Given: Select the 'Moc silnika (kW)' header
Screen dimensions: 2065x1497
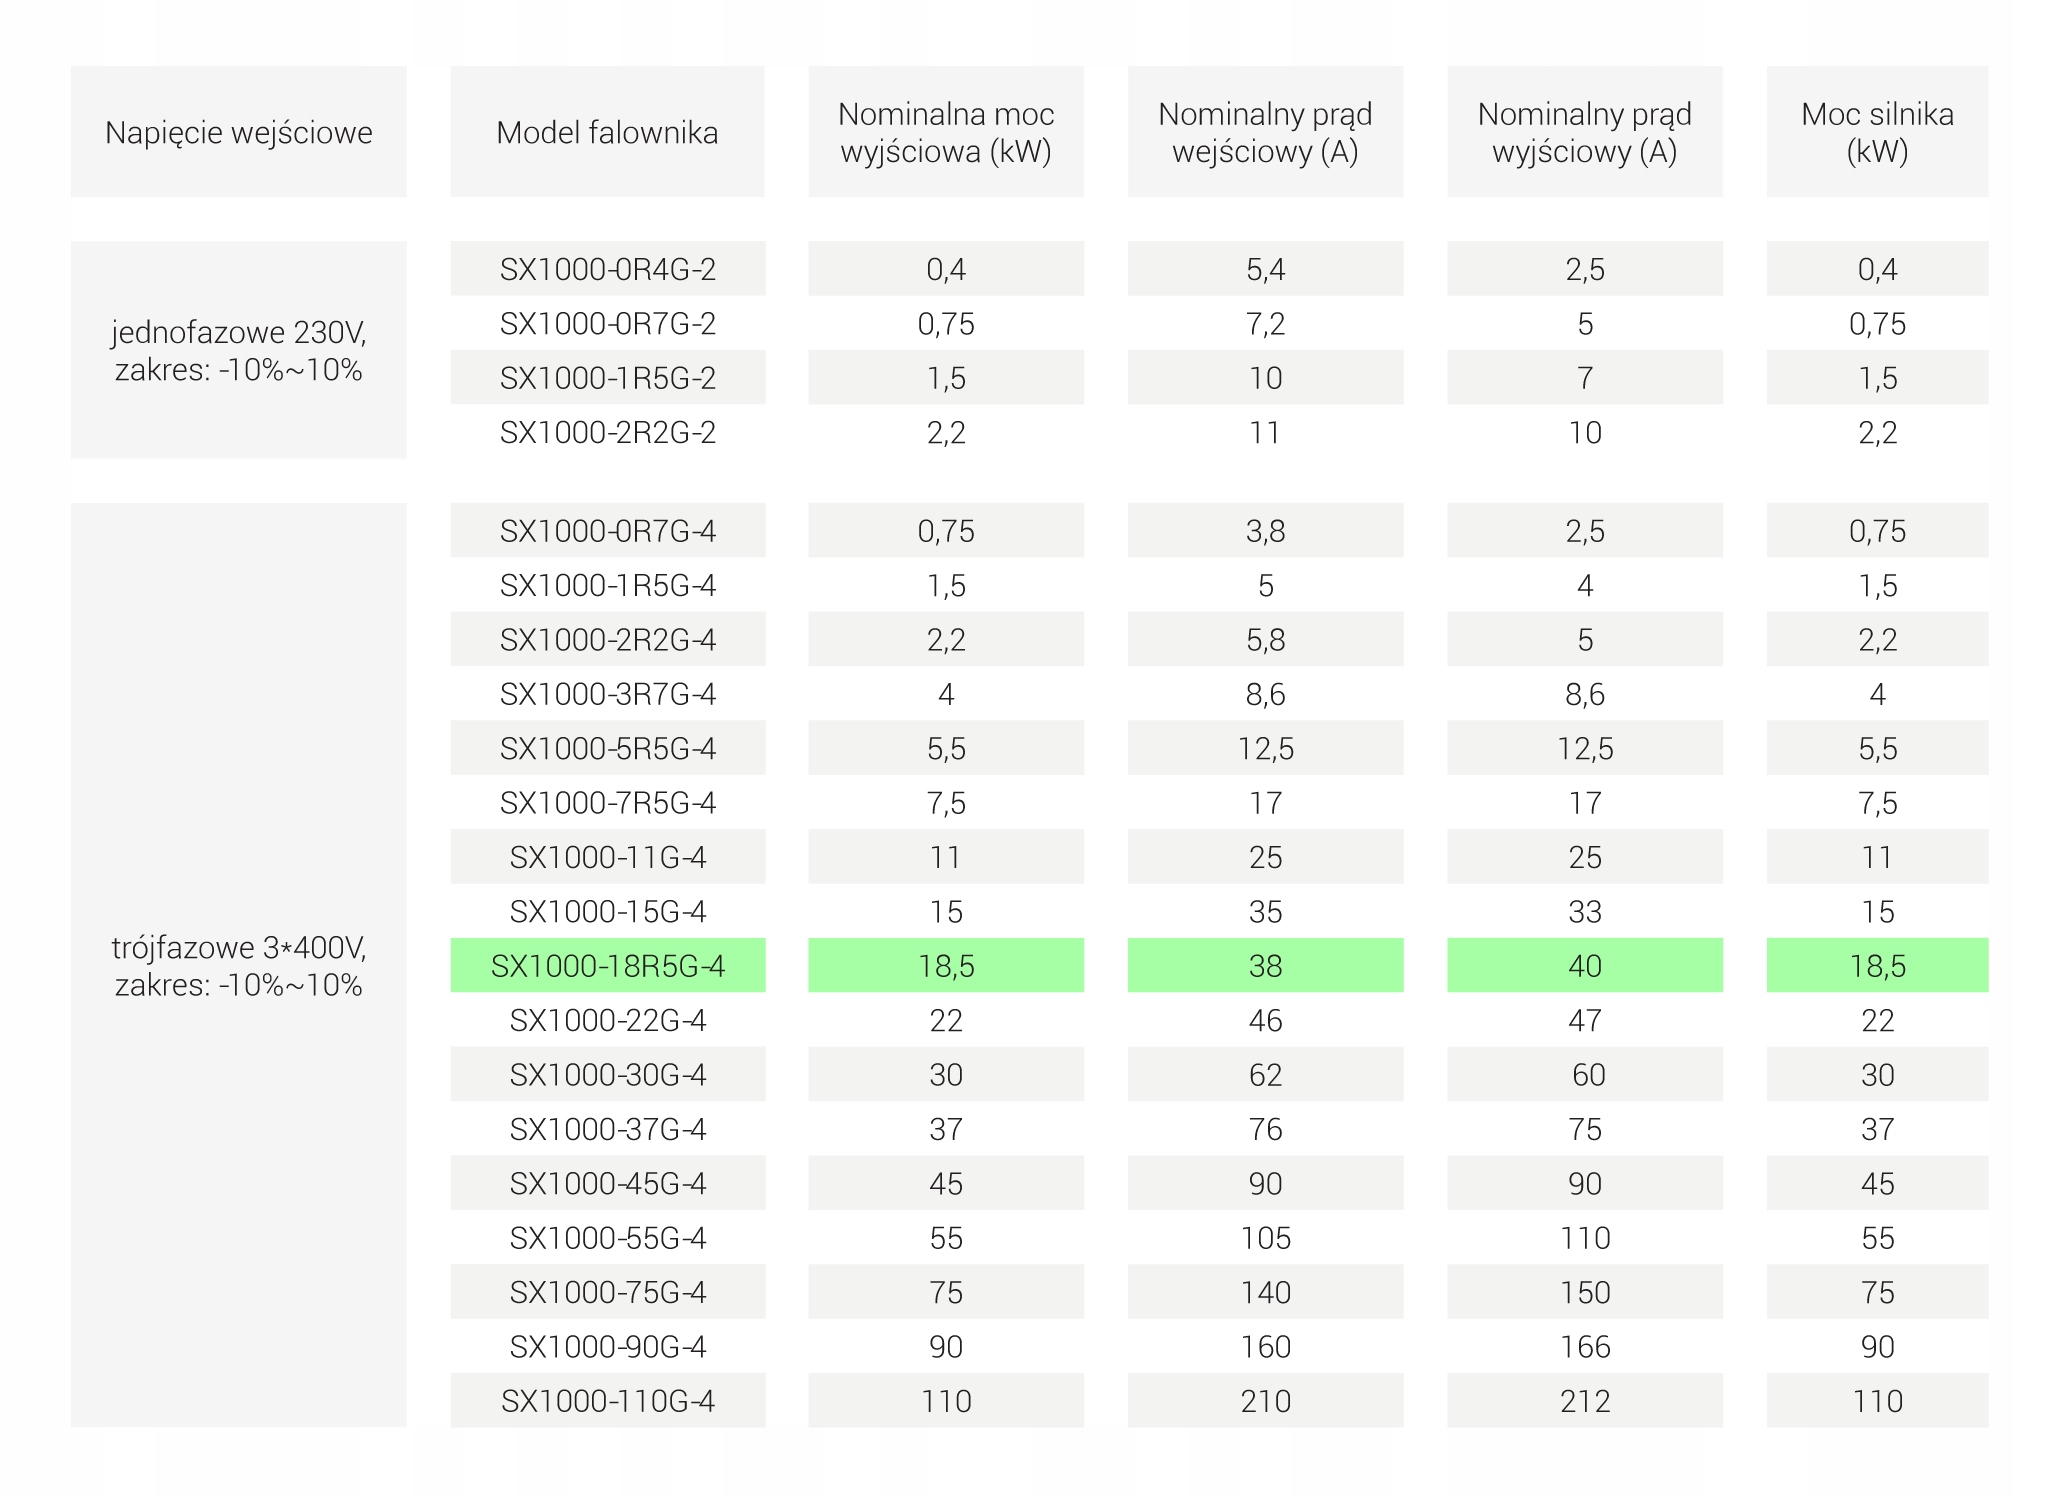Looking at the screenshot, I should click(1877, 132).
